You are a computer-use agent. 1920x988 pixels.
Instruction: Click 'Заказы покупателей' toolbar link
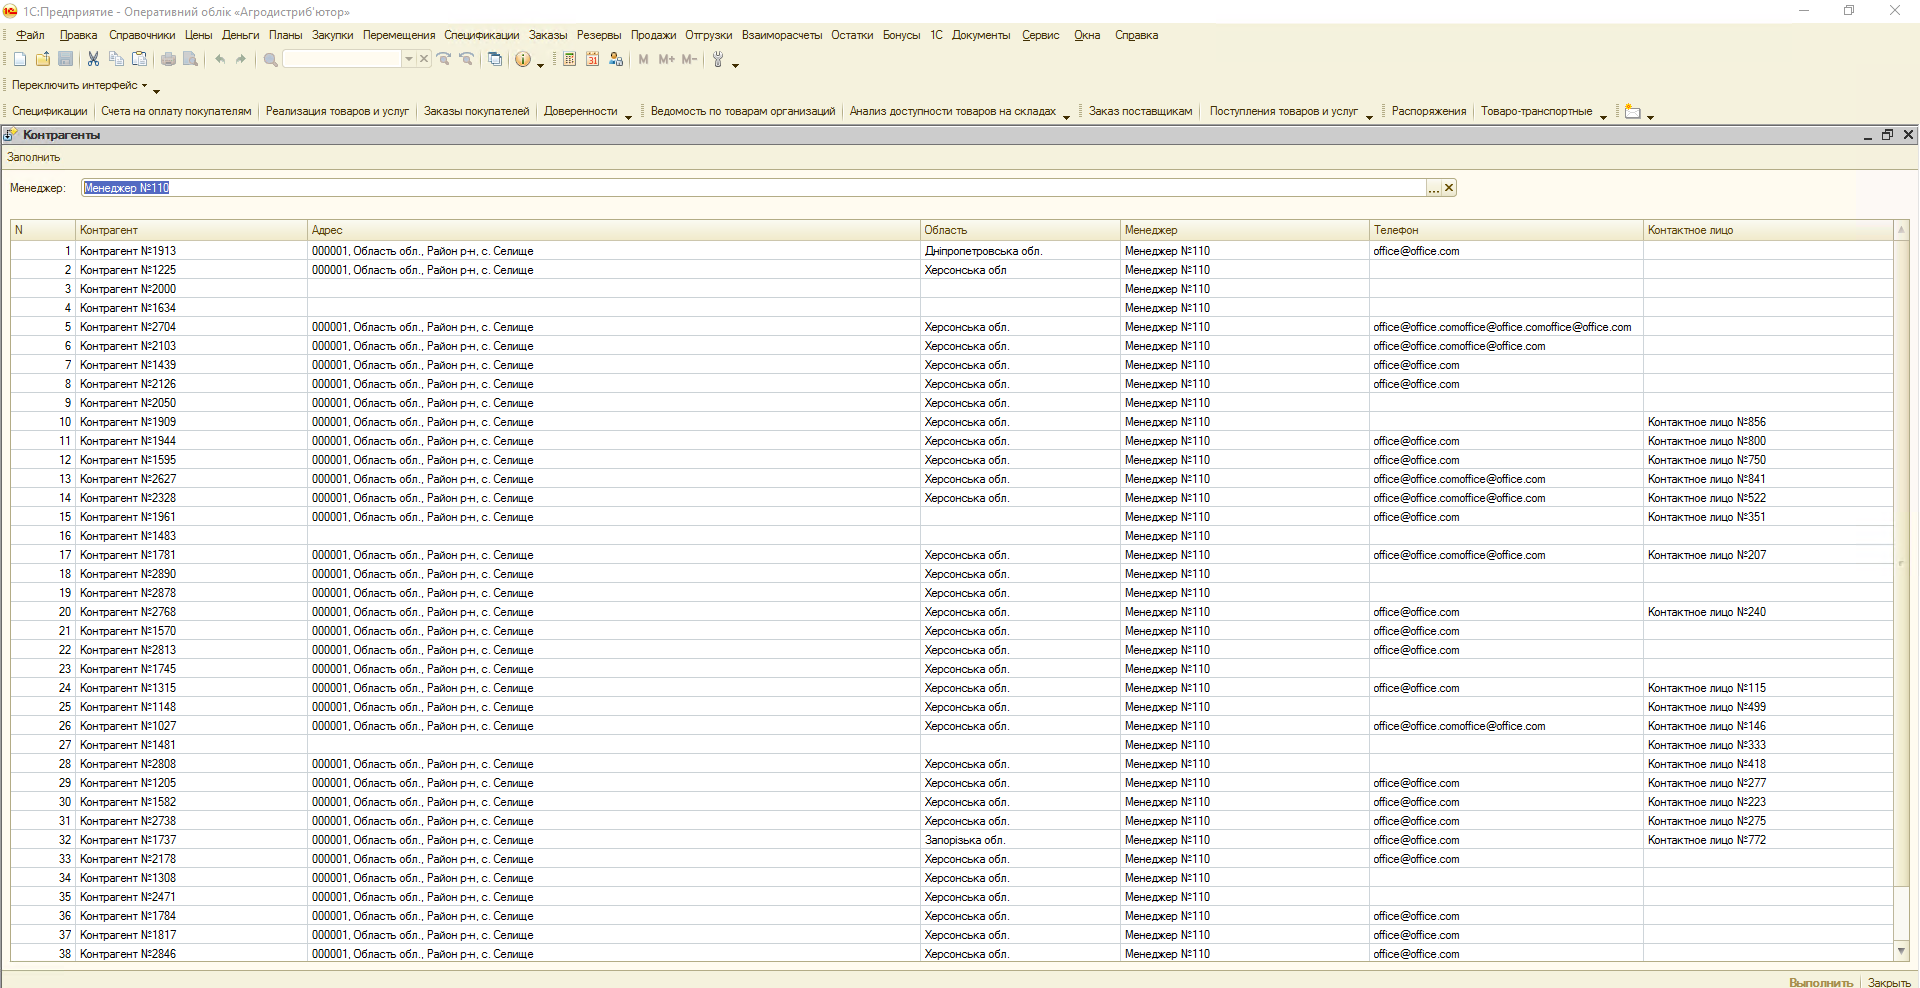(x=476, y=112)
